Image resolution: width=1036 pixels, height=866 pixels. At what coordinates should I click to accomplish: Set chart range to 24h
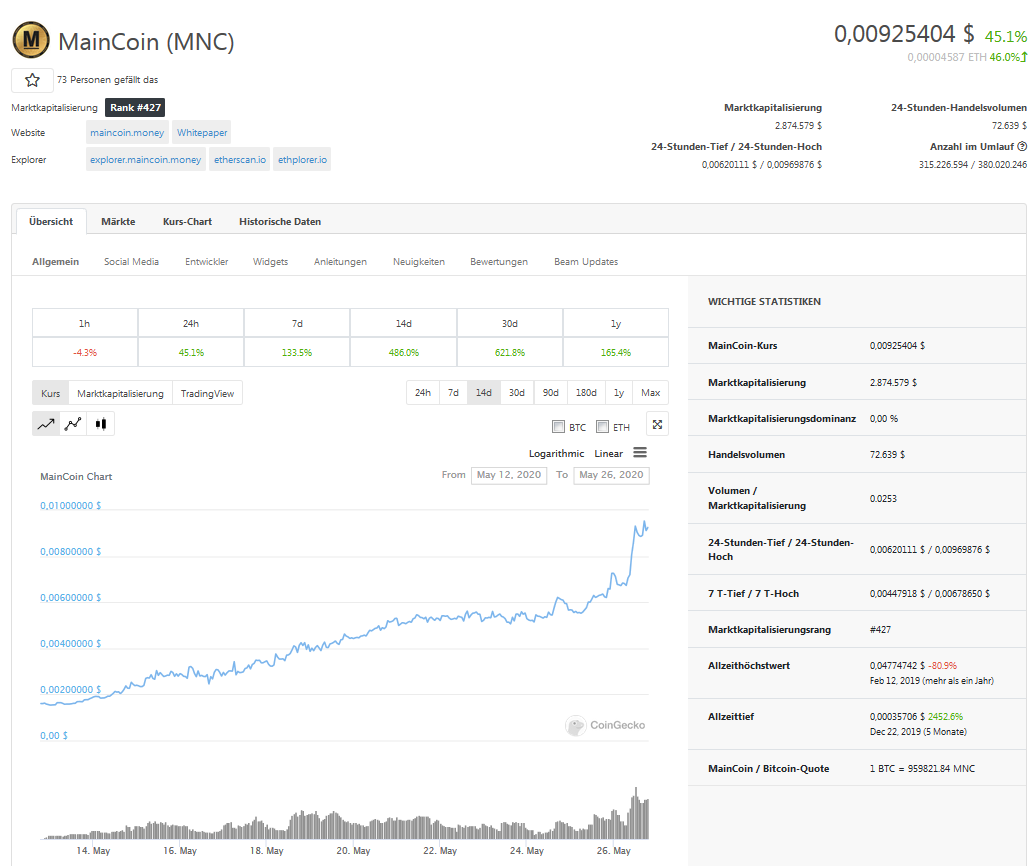point(423,392)
